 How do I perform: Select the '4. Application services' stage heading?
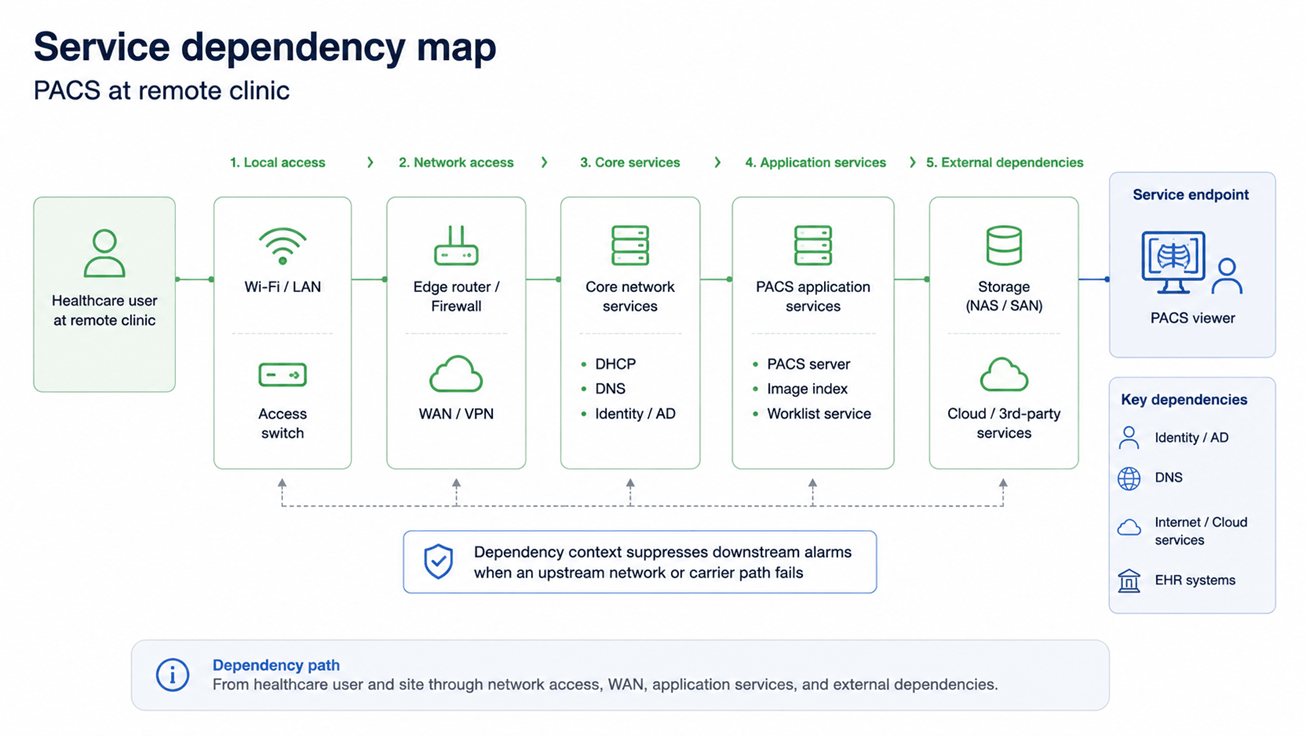click(x=815, y=162)
